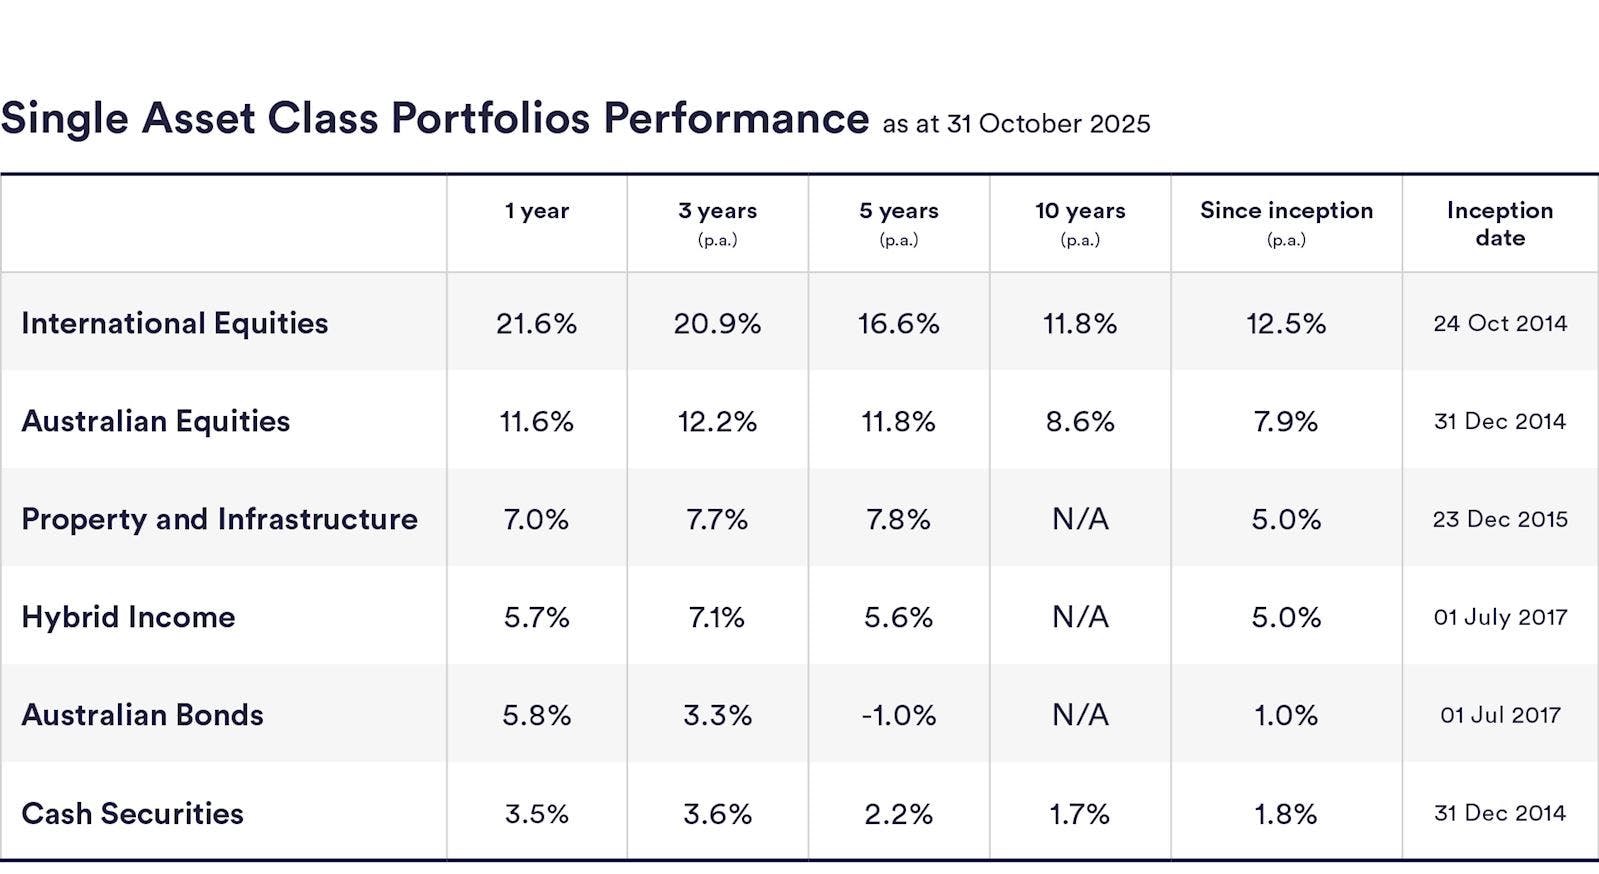Click the 1 year column header
The width and height of the screenshot is (1599, 874).
coord(536,211)
